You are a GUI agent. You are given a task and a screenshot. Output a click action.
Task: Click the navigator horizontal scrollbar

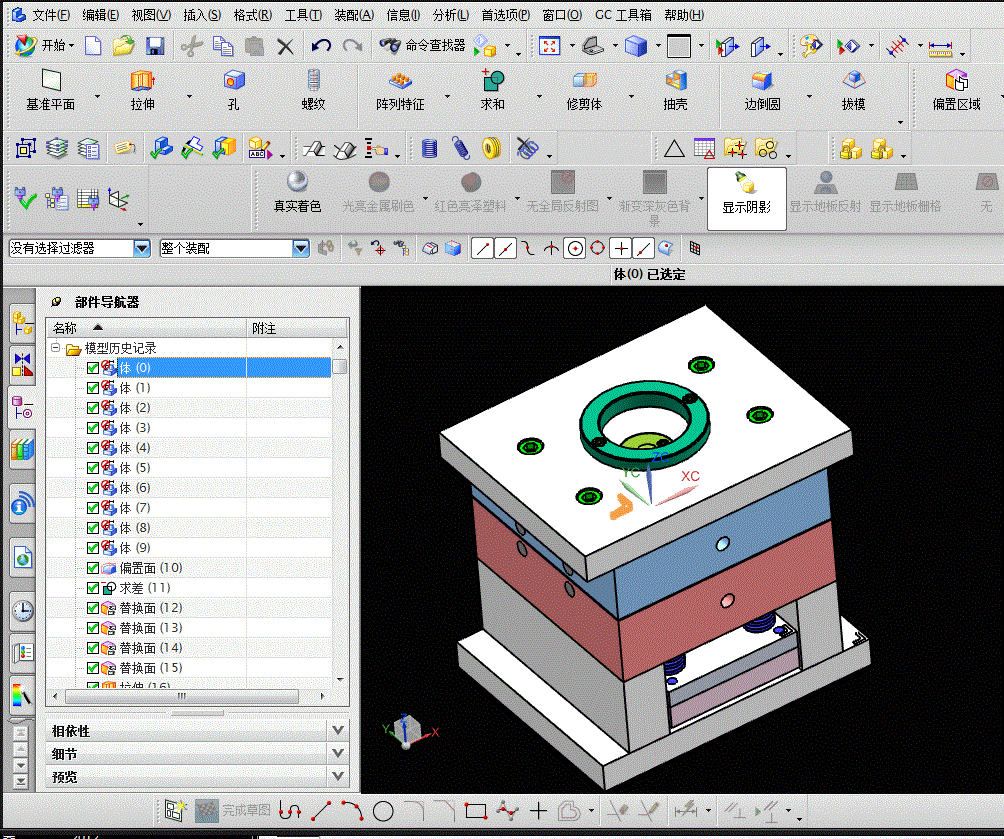coord(182,696)
